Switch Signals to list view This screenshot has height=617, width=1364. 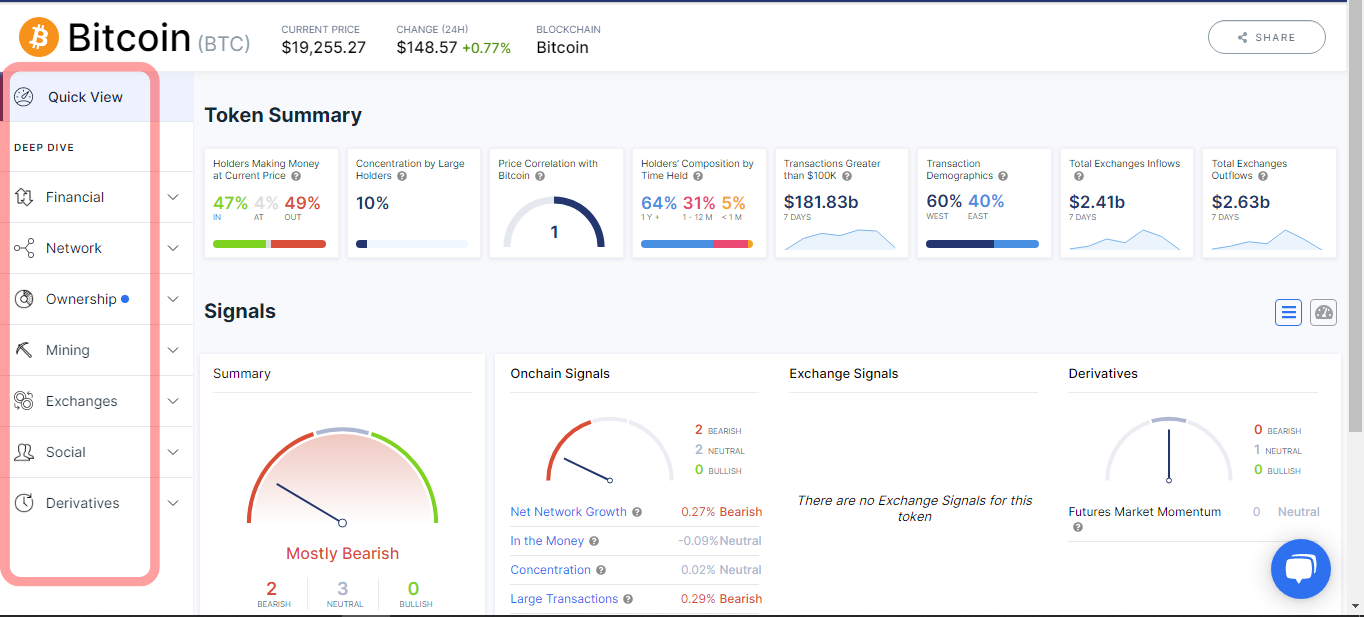(1288, 313)
